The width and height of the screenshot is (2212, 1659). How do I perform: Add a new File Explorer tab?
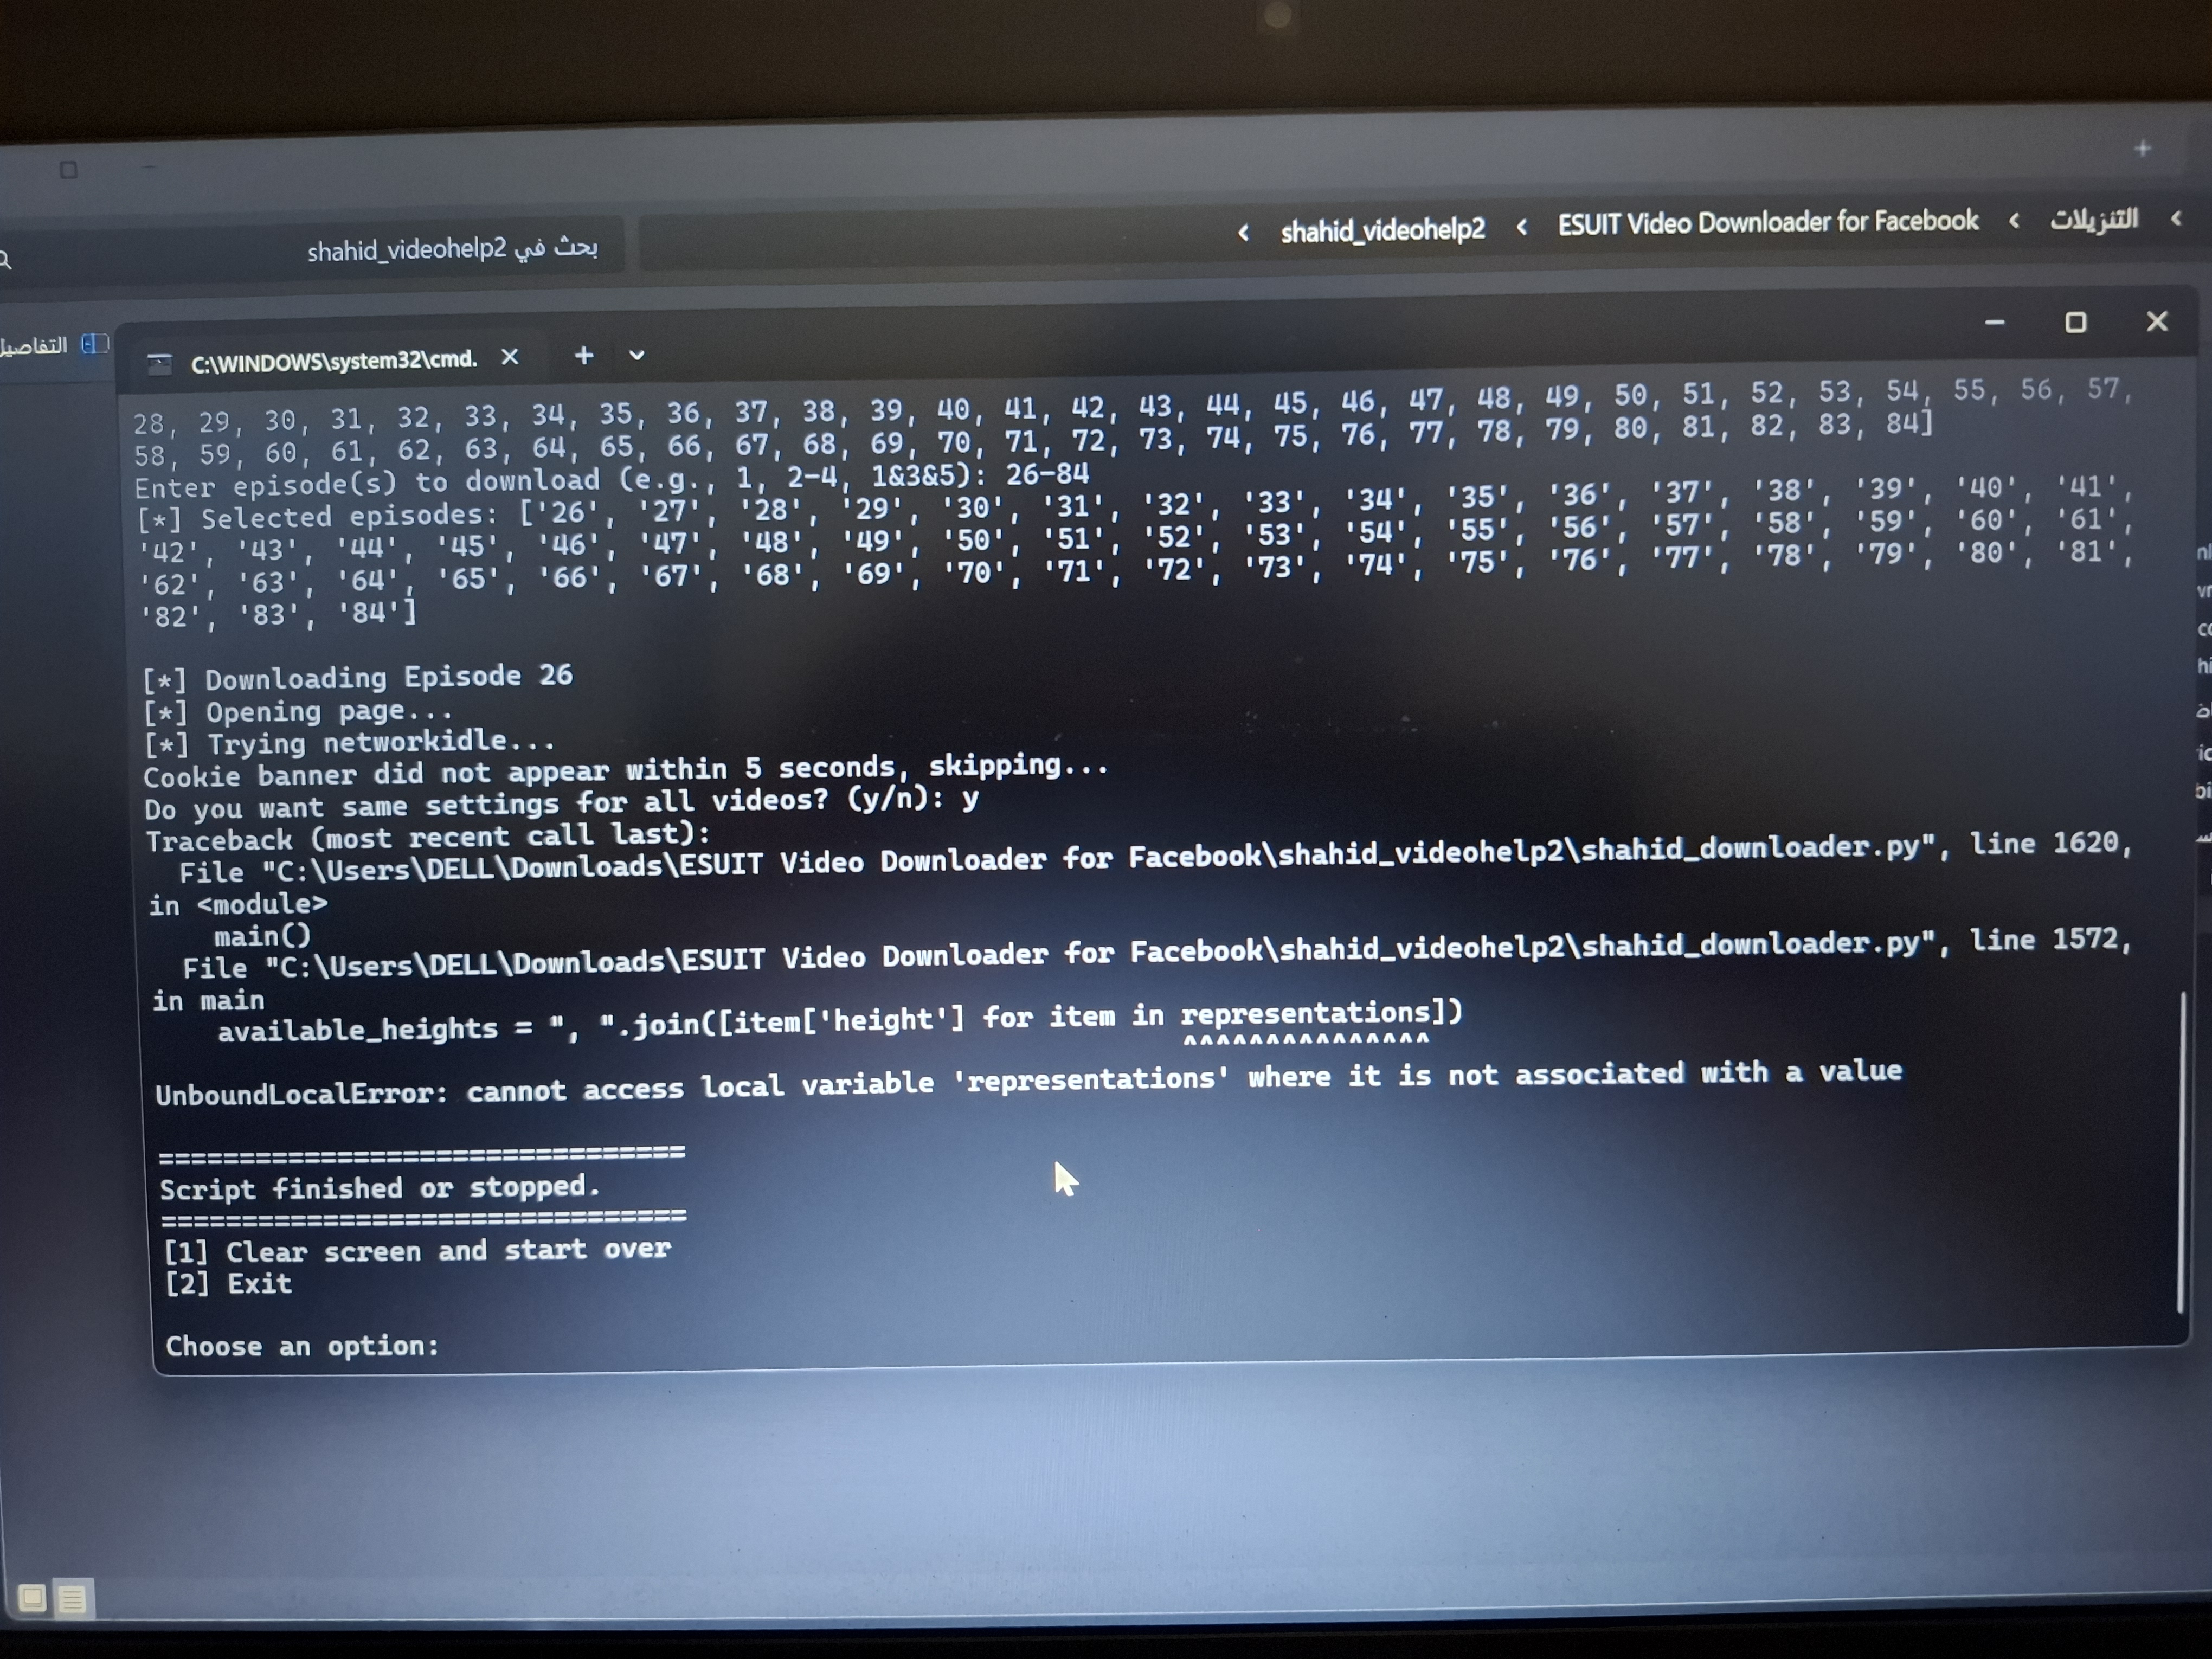tap(2142, 149)
